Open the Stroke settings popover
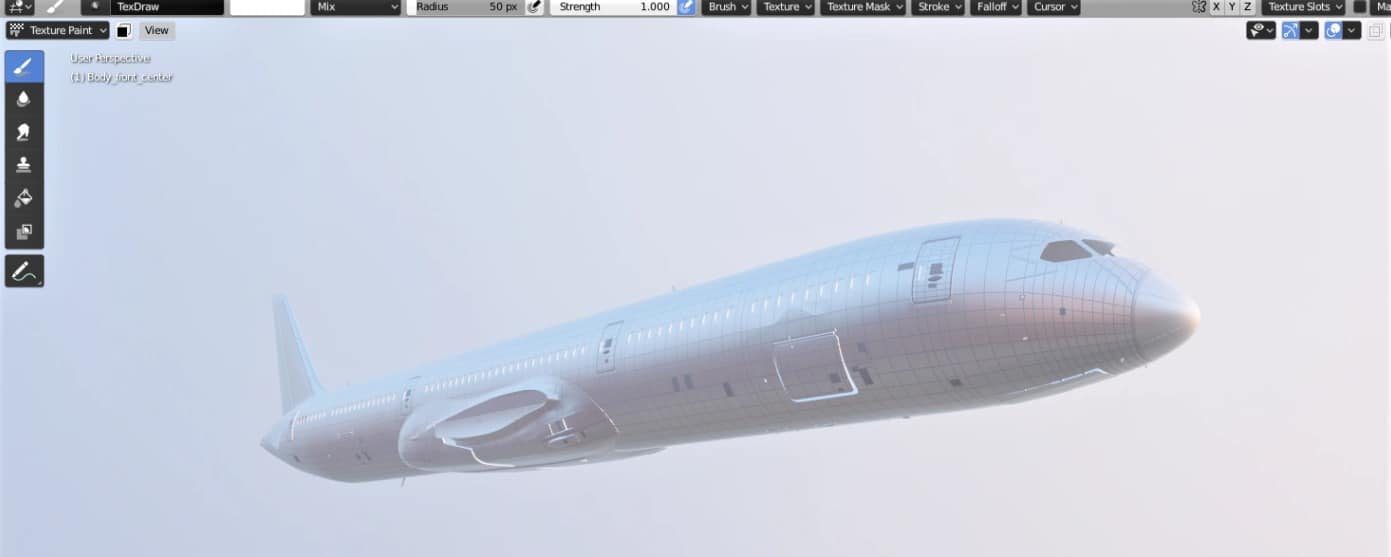 pyautogui.click(x=938, y=7)
